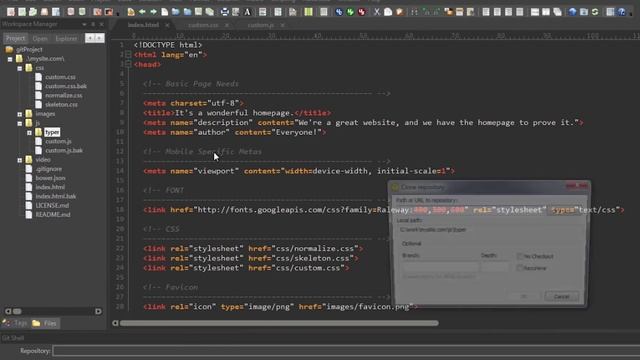Click project tree scroll right arrow
The width and height of the screenshot is (640, 360).
pos(98,311)
